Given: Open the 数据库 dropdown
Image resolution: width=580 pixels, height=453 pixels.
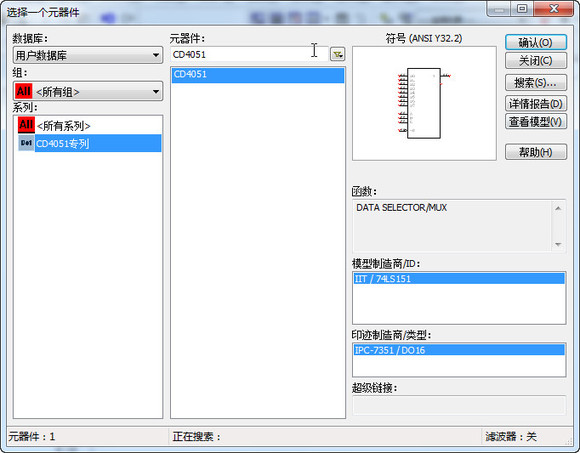Looking at the screenshot, I should [x=88, y=55].
